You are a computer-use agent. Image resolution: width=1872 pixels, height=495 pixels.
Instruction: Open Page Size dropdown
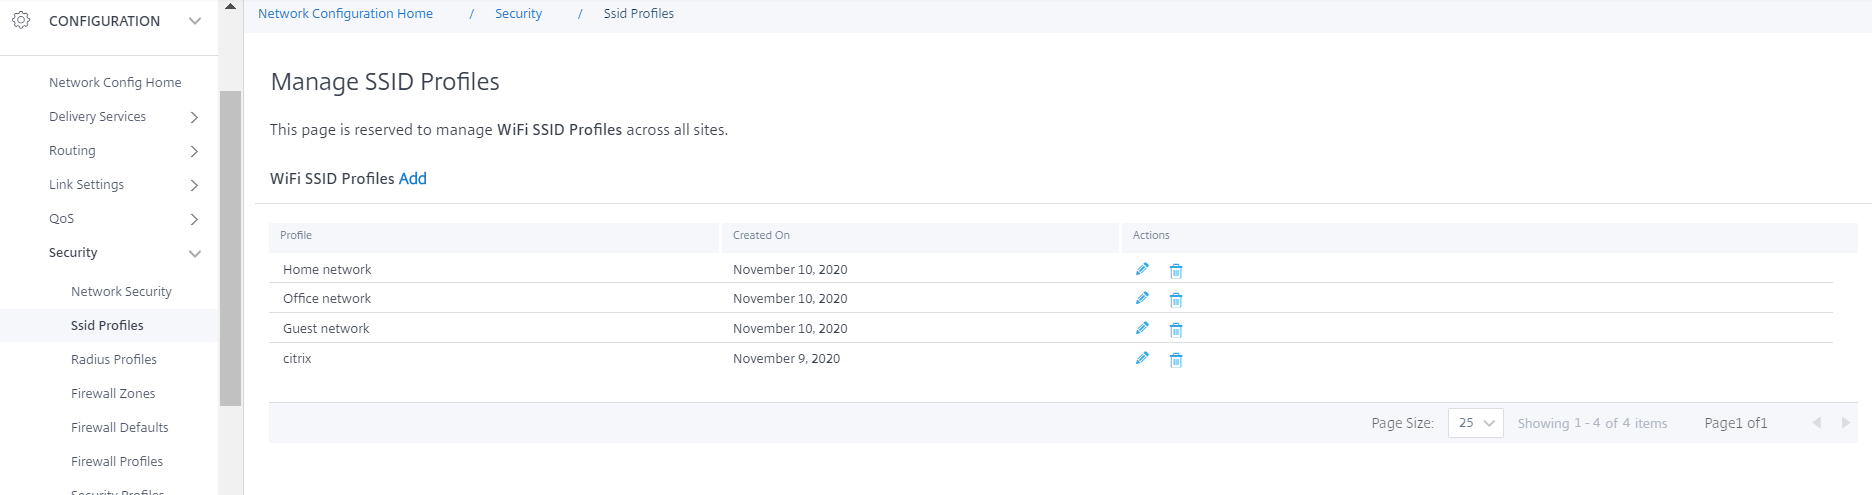click(1476, 423)
